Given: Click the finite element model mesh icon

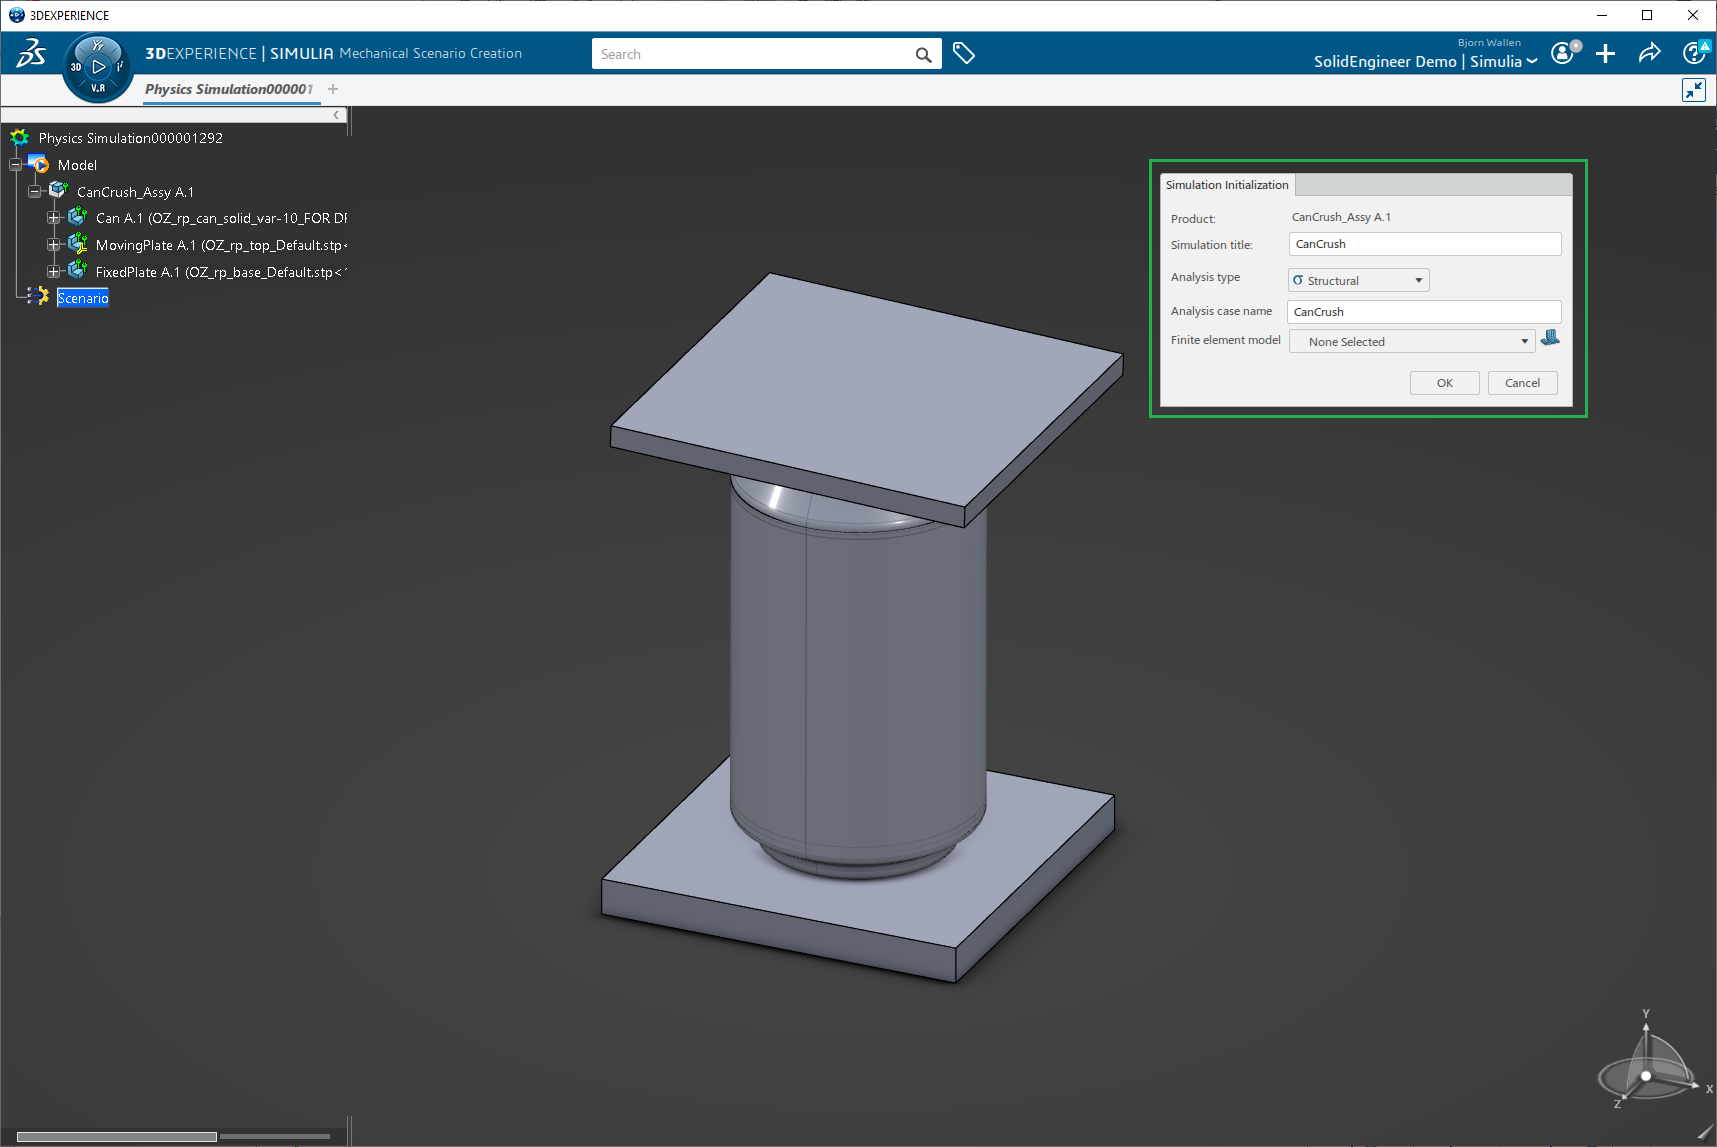Looking at the screenshot, I should click(x=1550, y=339).
